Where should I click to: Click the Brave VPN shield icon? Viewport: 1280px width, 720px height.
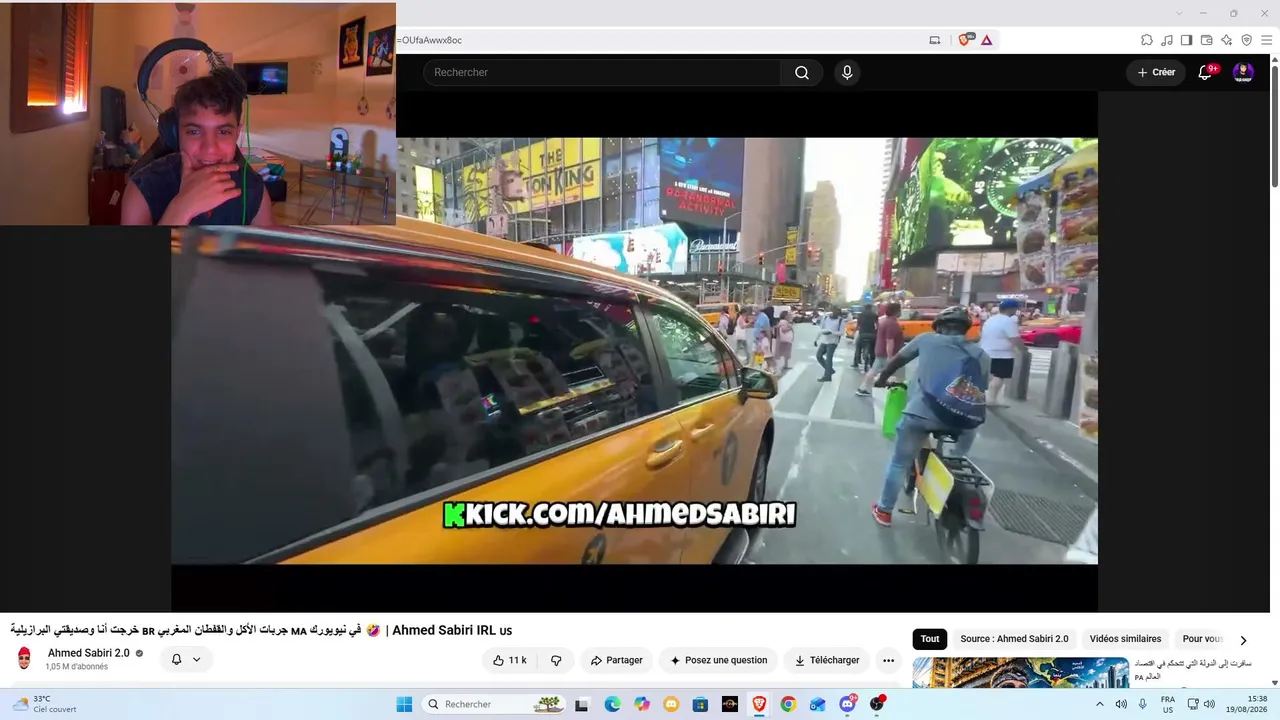[1247, 40]
